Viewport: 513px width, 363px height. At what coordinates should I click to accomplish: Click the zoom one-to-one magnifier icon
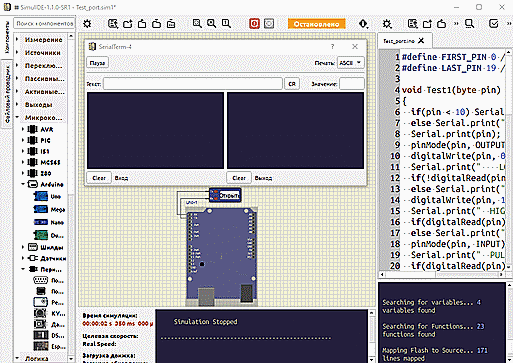[x=226, y=24]
